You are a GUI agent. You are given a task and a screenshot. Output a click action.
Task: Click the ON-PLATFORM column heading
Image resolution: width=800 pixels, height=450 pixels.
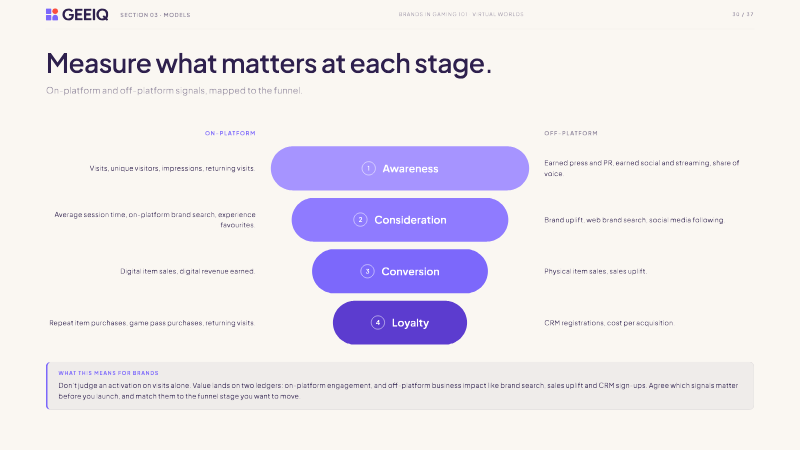point(230,133)
